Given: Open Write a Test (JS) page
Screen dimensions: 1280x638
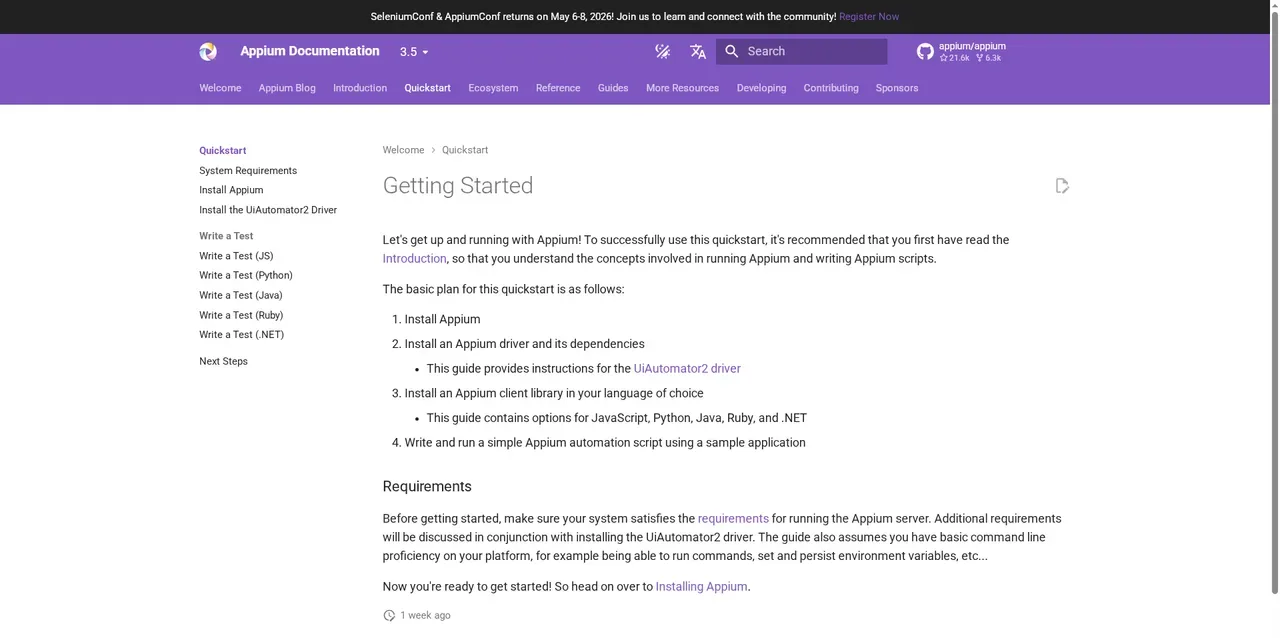Looking at the screenshot, I should [x=236, y=256].
